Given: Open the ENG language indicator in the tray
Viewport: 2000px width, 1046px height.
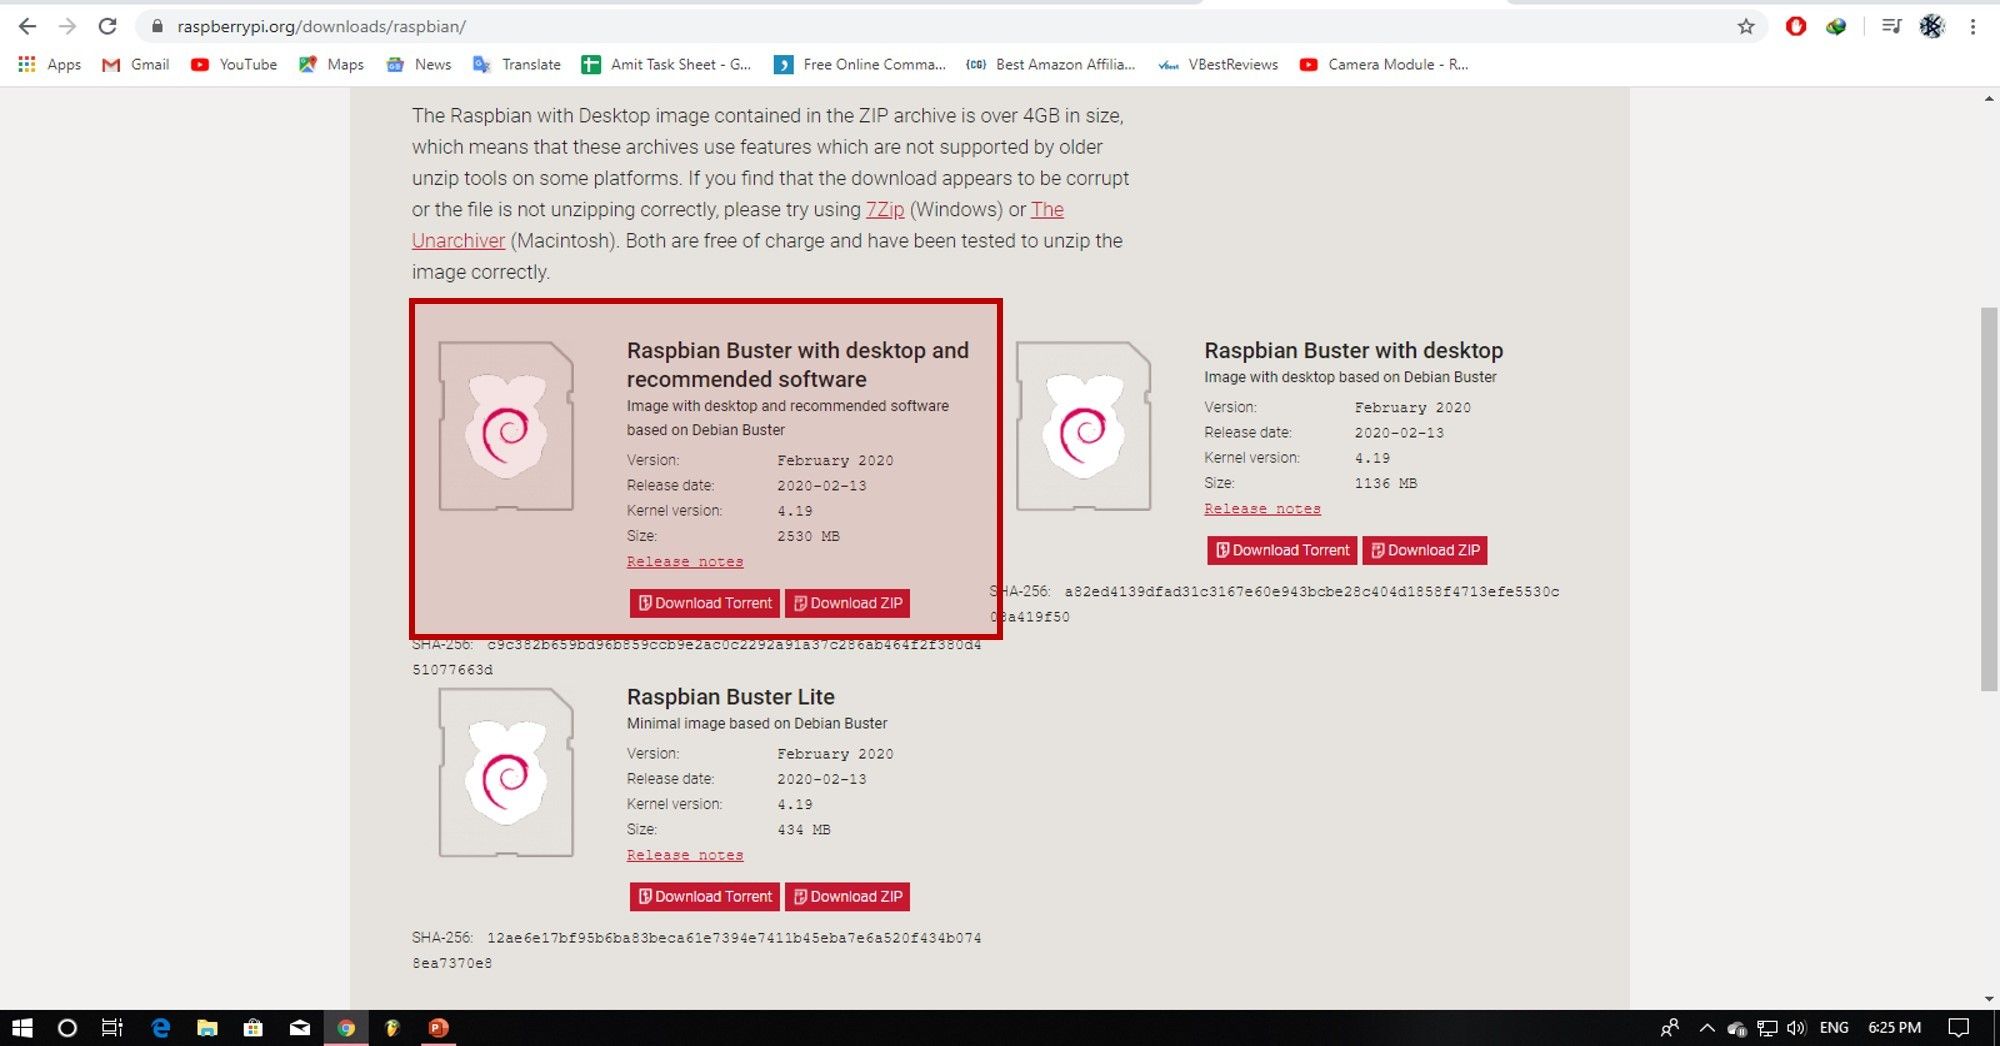Looking at the screenshot, I should [x=1834, y=1028].
